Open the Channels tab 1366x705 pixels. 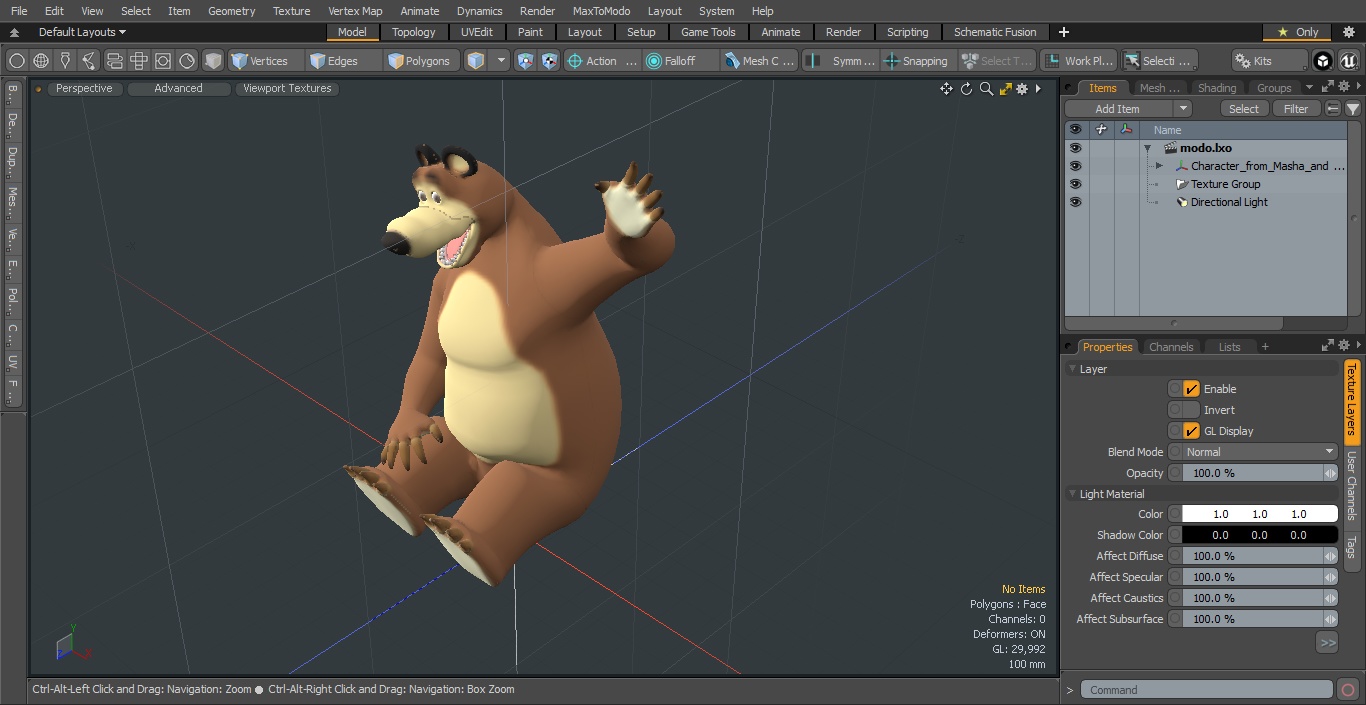point(1171,347)
